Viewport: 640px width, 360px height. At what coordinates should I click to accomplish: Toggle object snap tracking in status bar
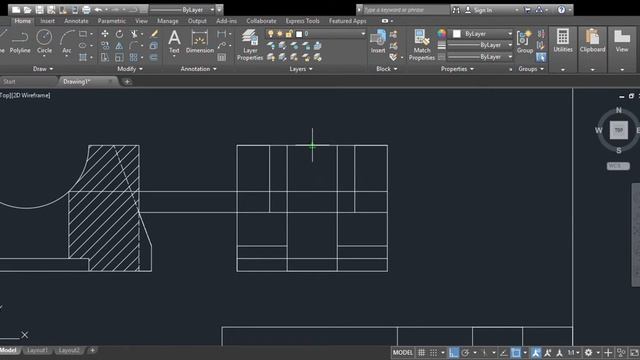(x=504, y=353)
